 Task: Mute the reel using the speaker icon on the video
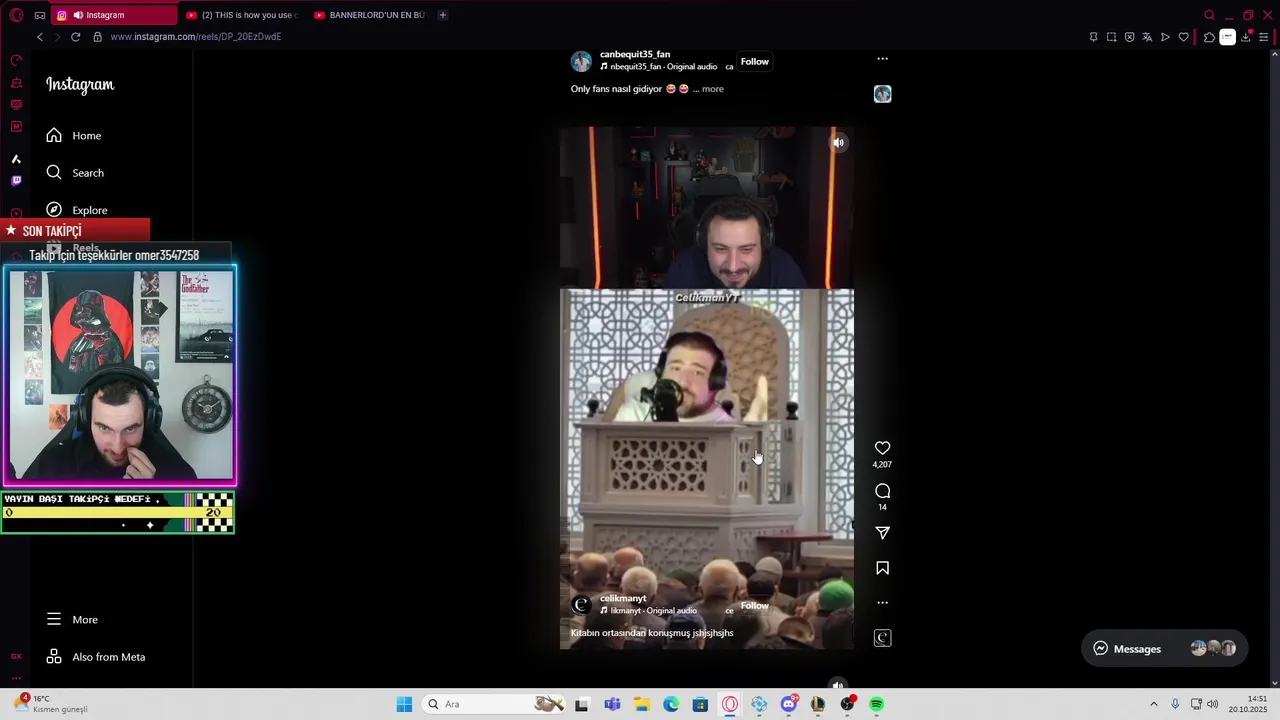click(x=838, y=143)
